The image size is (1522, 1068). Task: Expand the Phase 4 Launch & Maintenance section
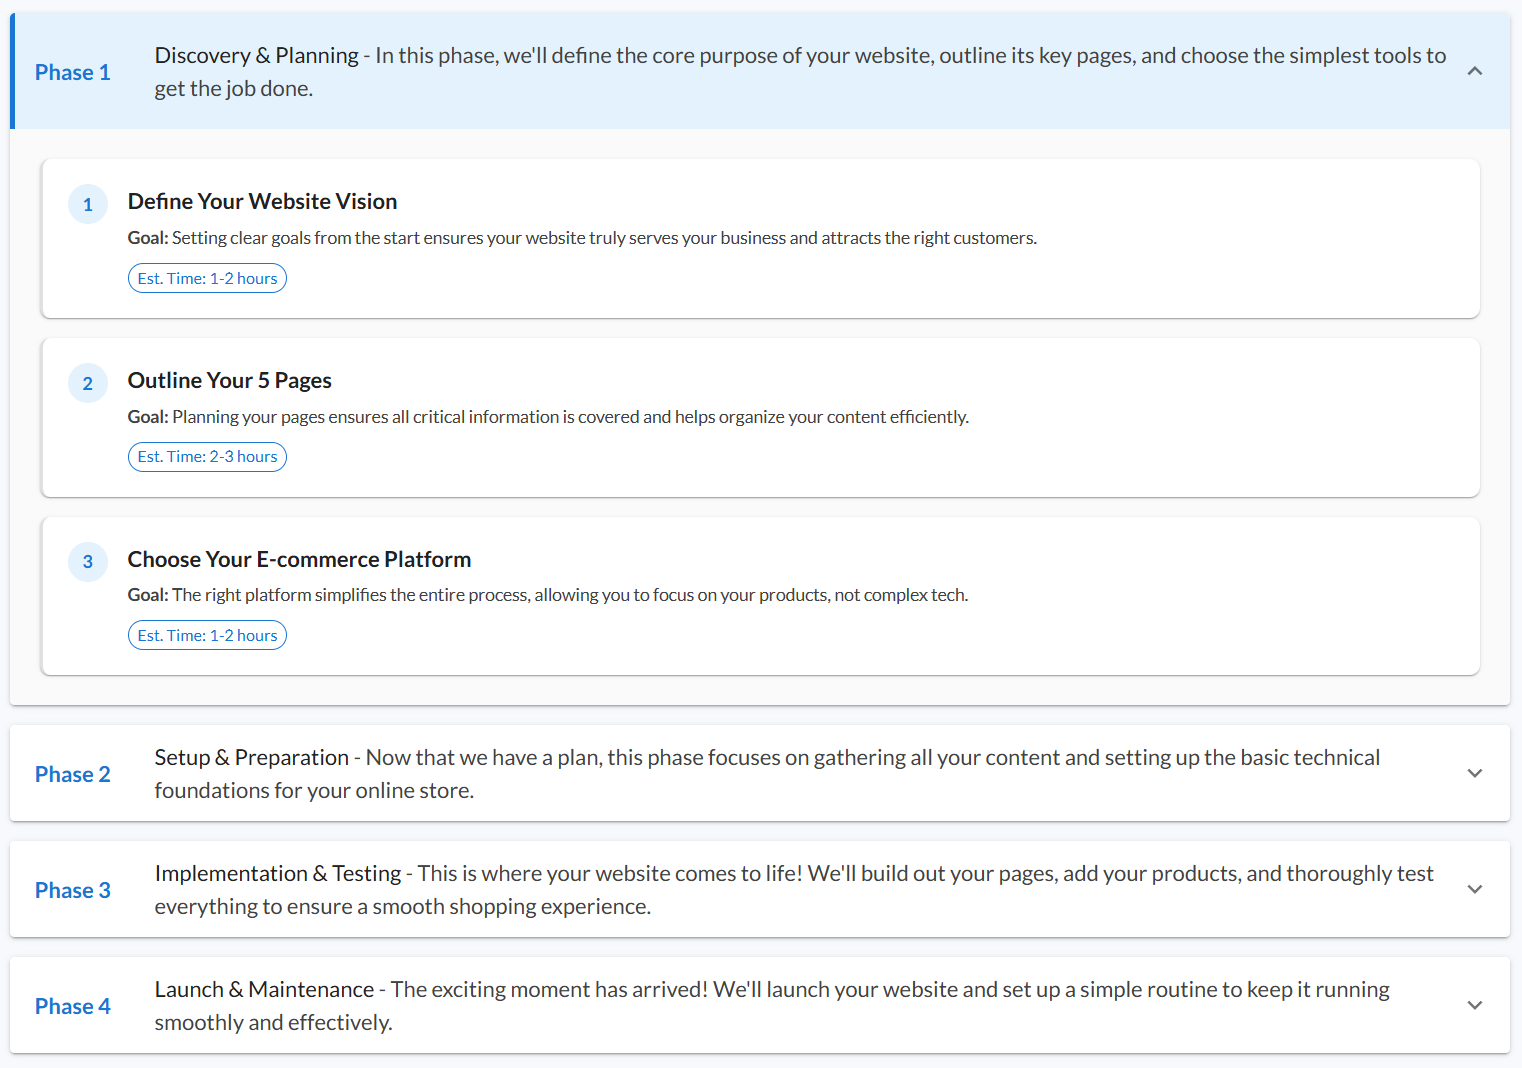tap(1474, 1004)
